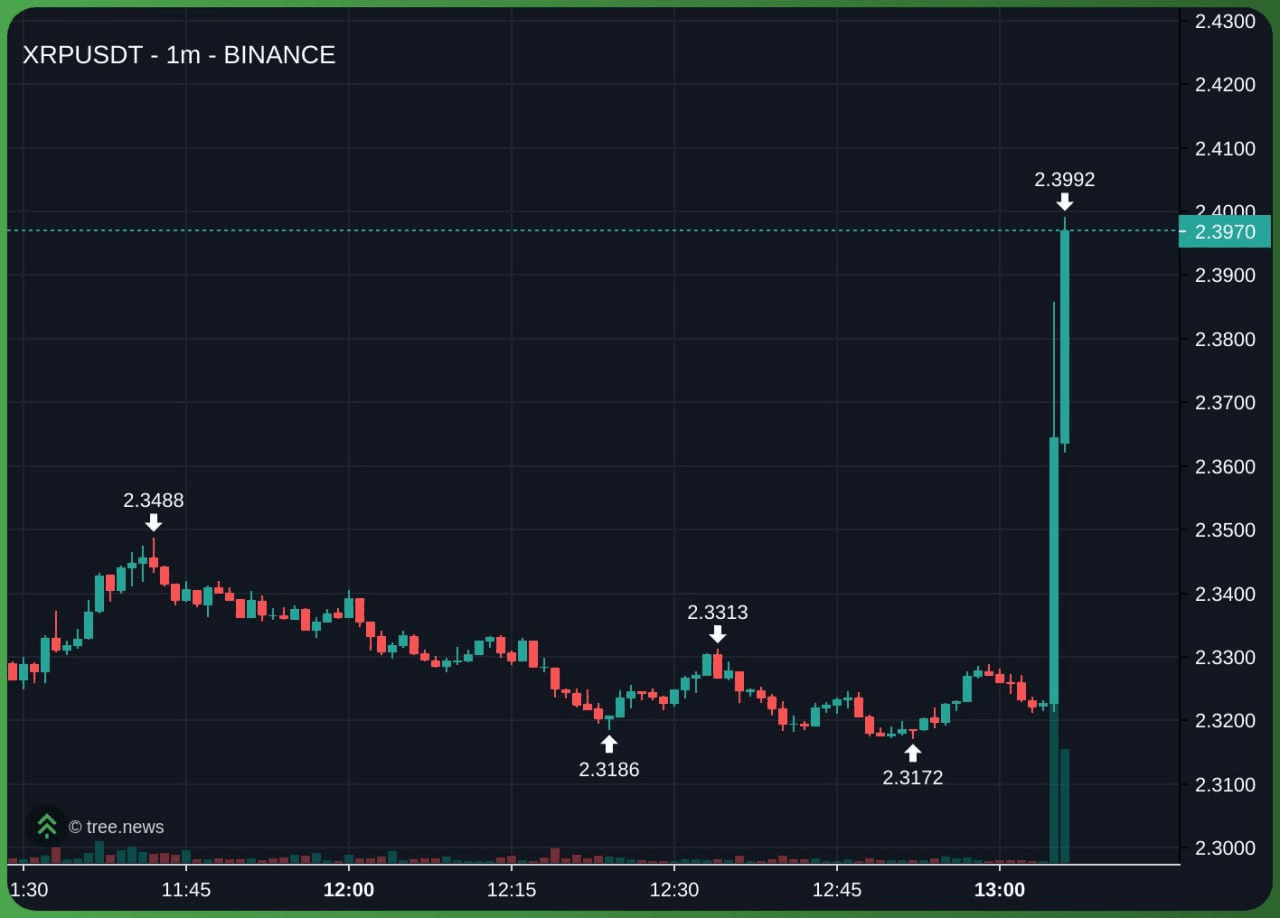Image resolution: width=1280 pixels, height=918 pixels.
Task: Click the 2.3313 swing high label
Action: pos(717,612)
